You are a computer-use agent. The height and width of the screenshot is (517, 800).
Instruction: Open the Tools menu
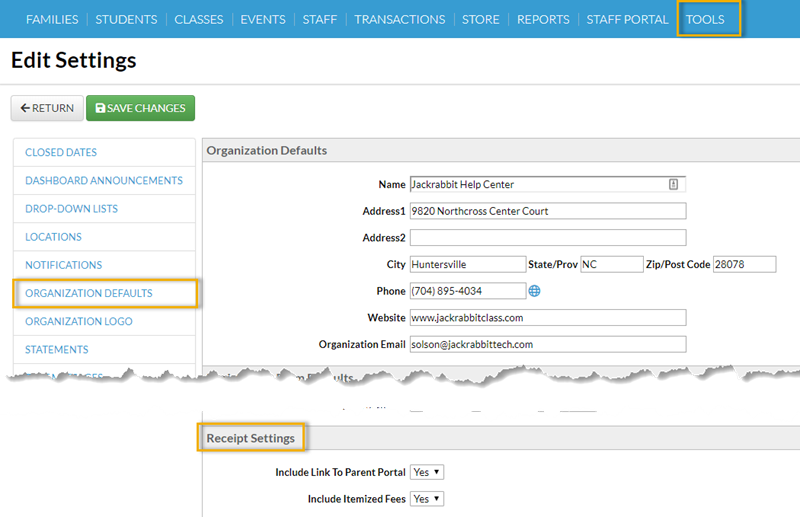pyautogui.click(x=705, y=19)
